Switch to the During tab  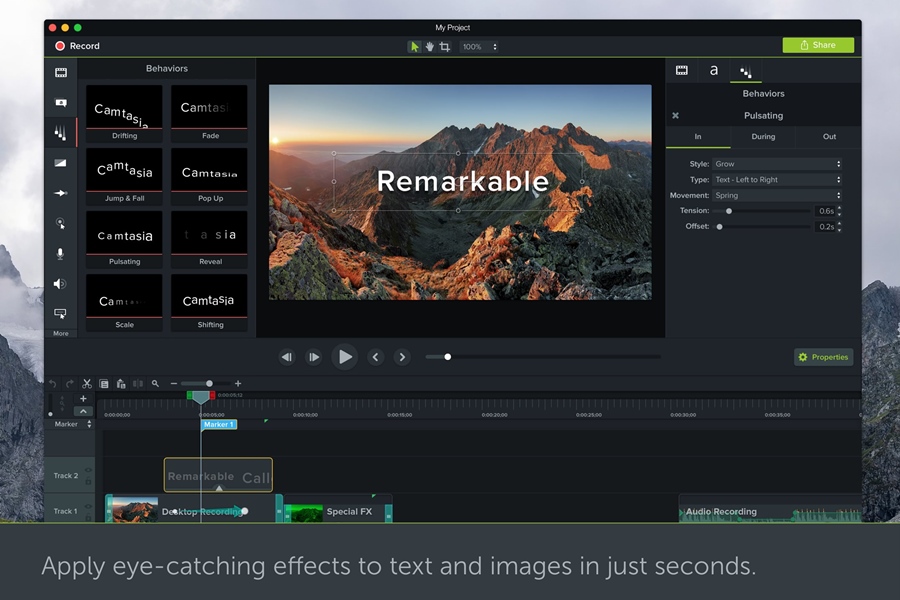click(763, 137)
